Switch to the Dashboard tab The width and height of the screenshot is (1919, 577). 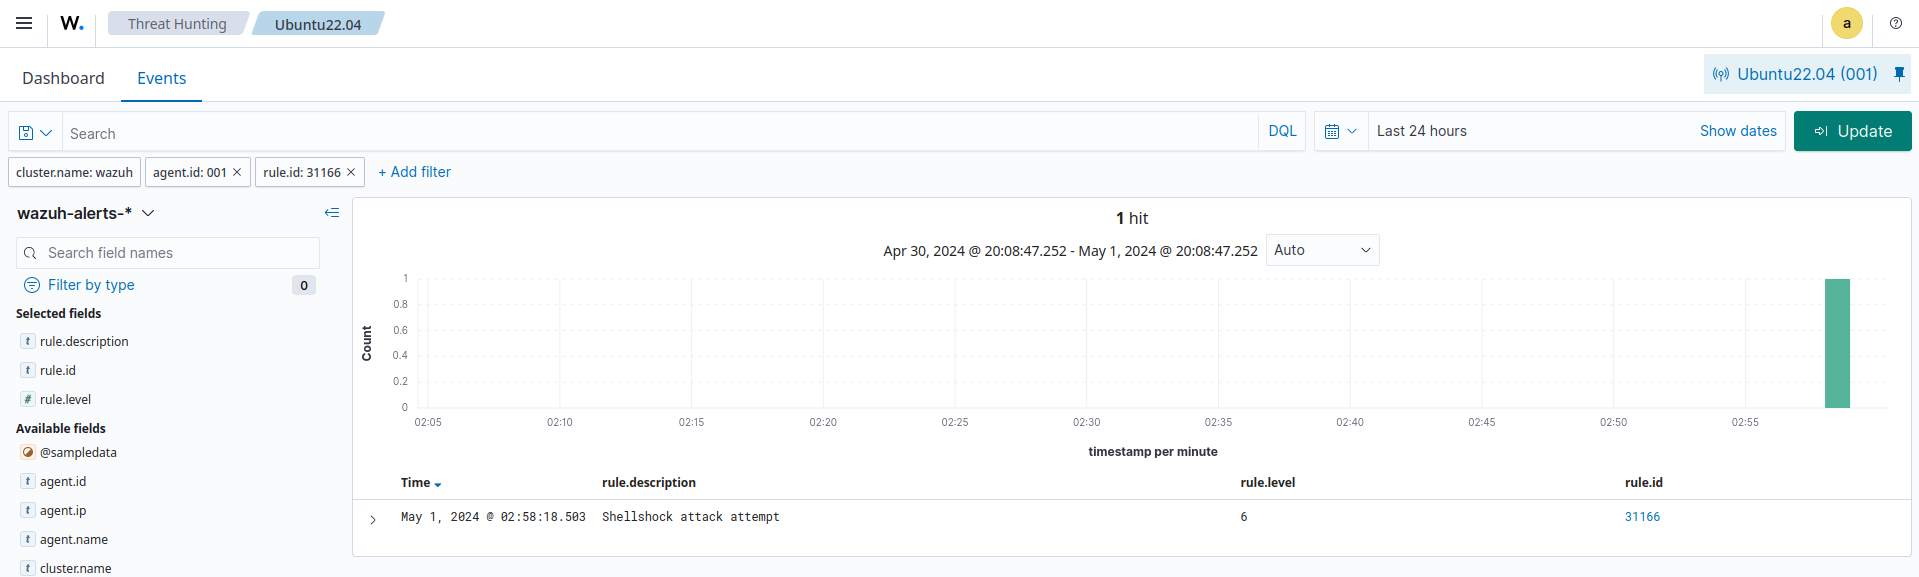63,78
